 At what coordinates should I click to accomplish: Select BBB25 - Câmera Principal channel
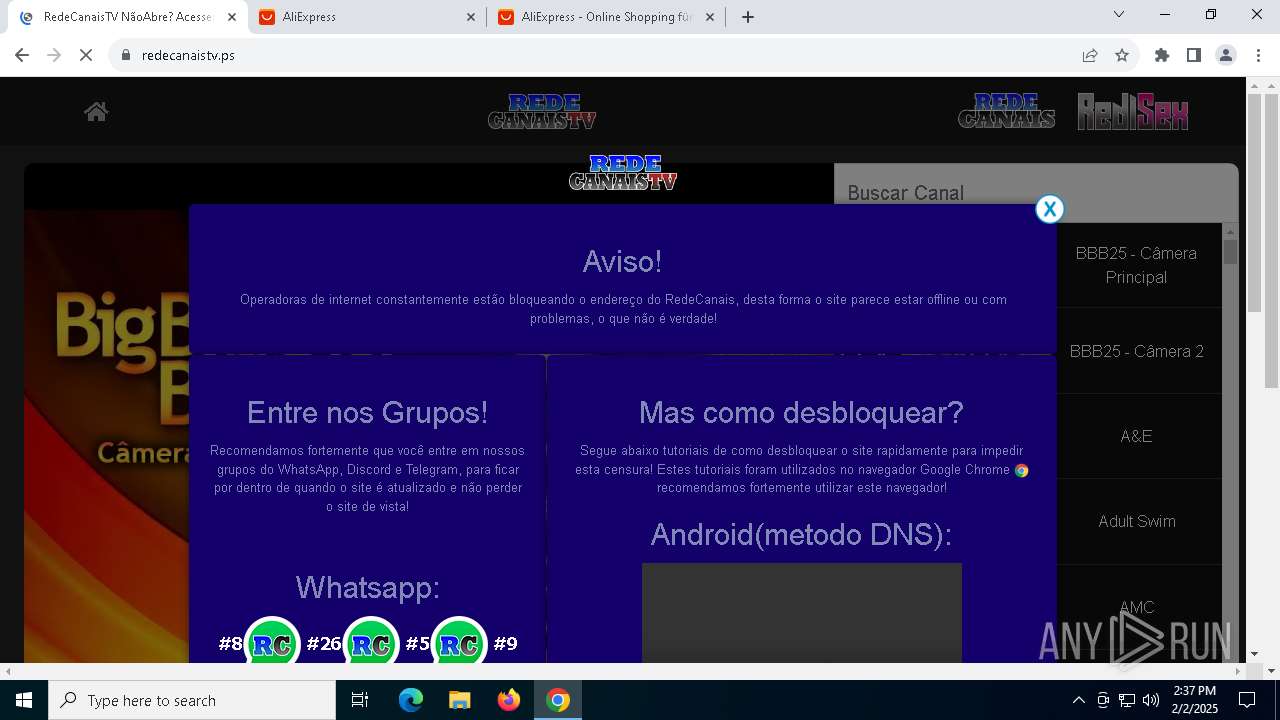[1136, 265]
